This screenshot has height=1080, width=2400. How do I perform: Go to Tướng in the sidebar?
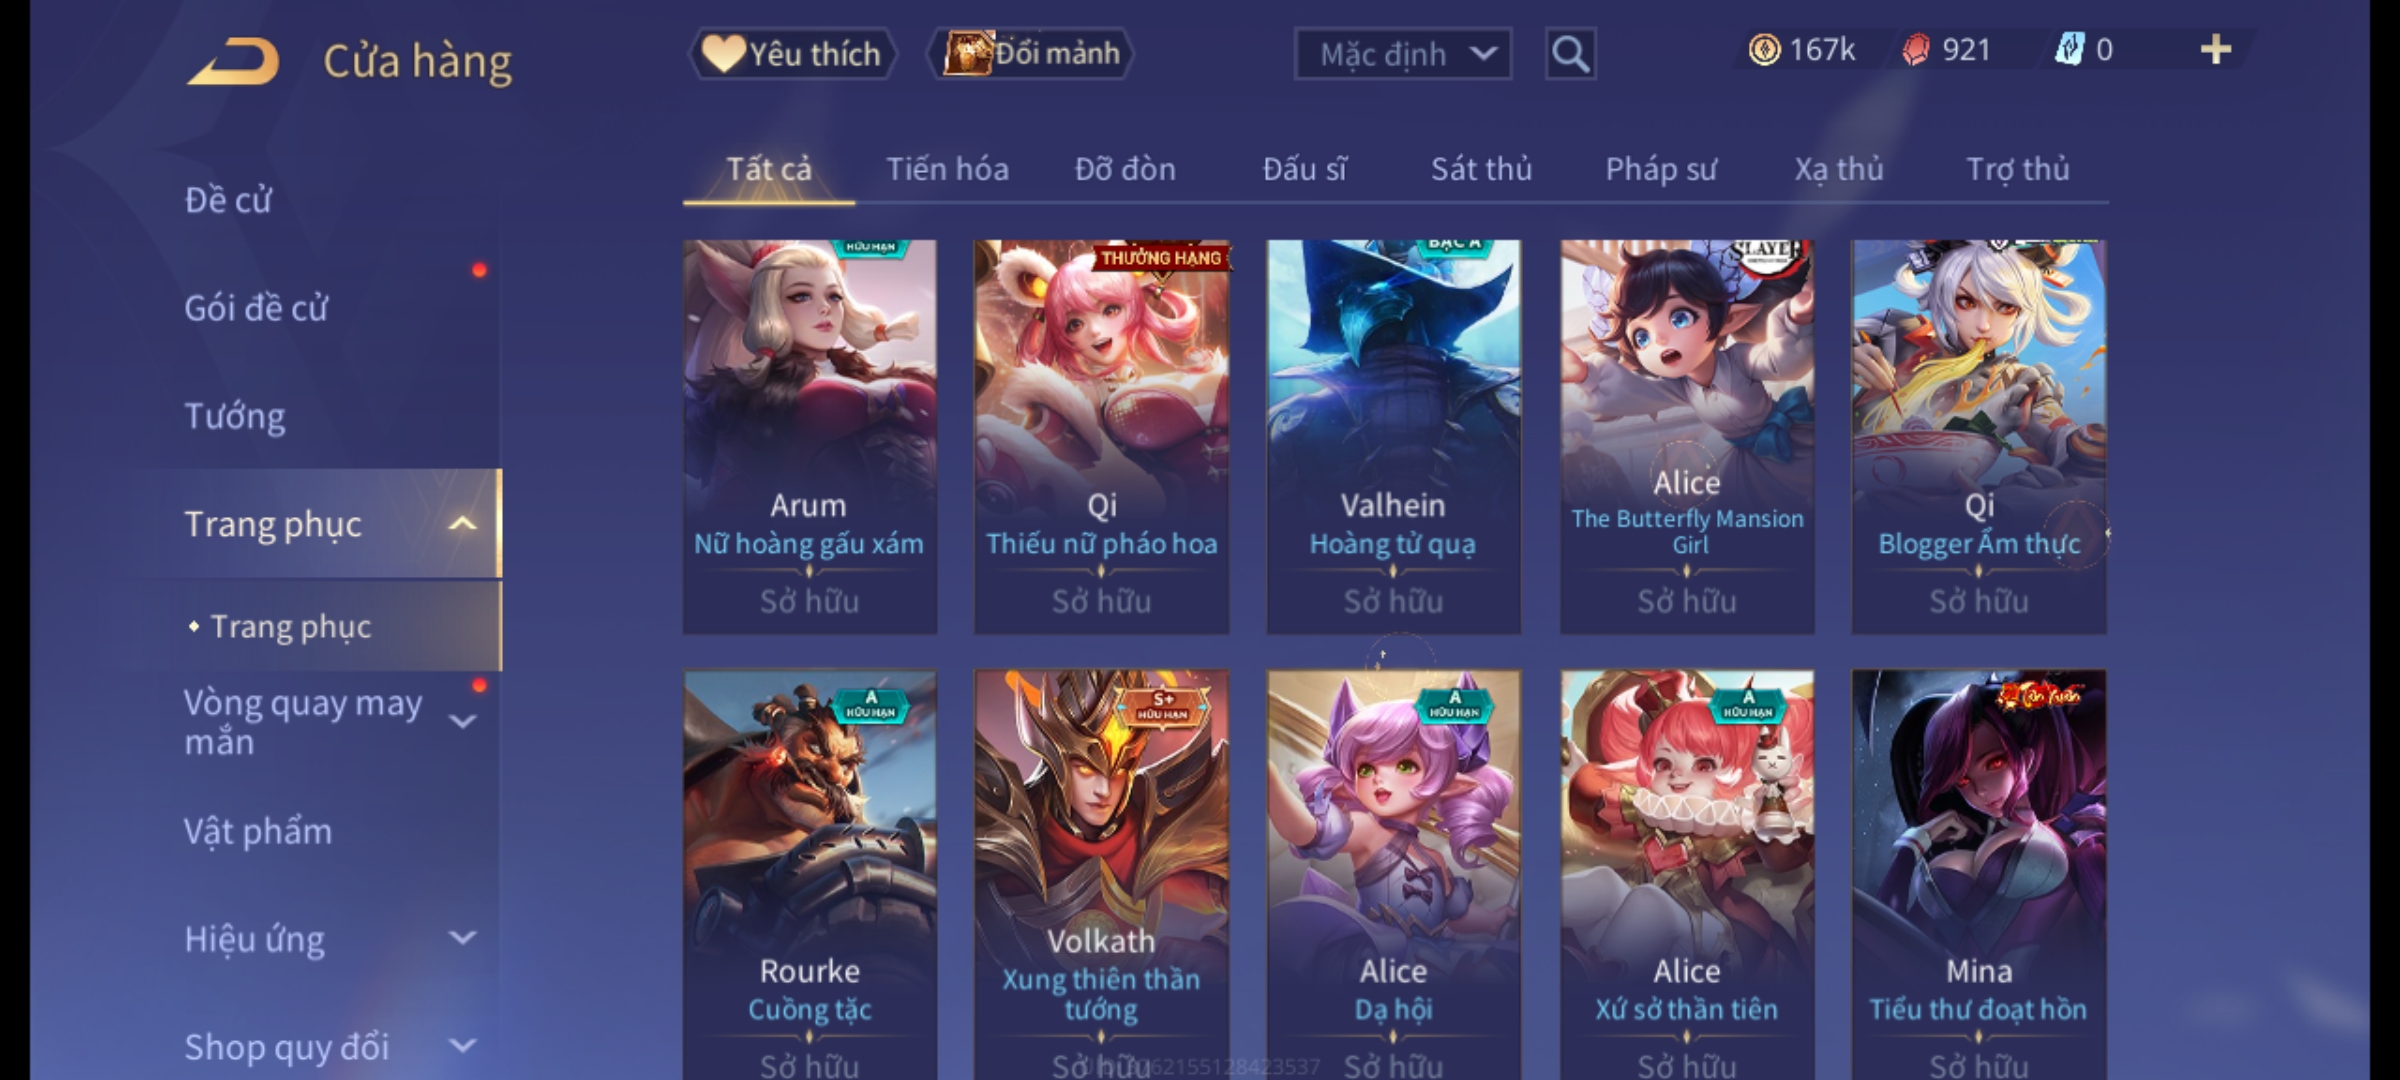pyautogui.click(x=235, y=416)
